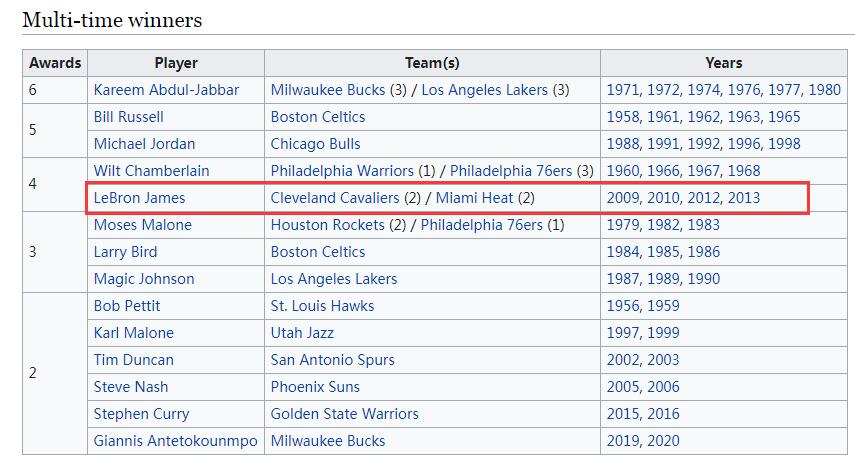The image size is (855, 462).
Task: Click the Miami Heat team link
Action: point(475,198)
